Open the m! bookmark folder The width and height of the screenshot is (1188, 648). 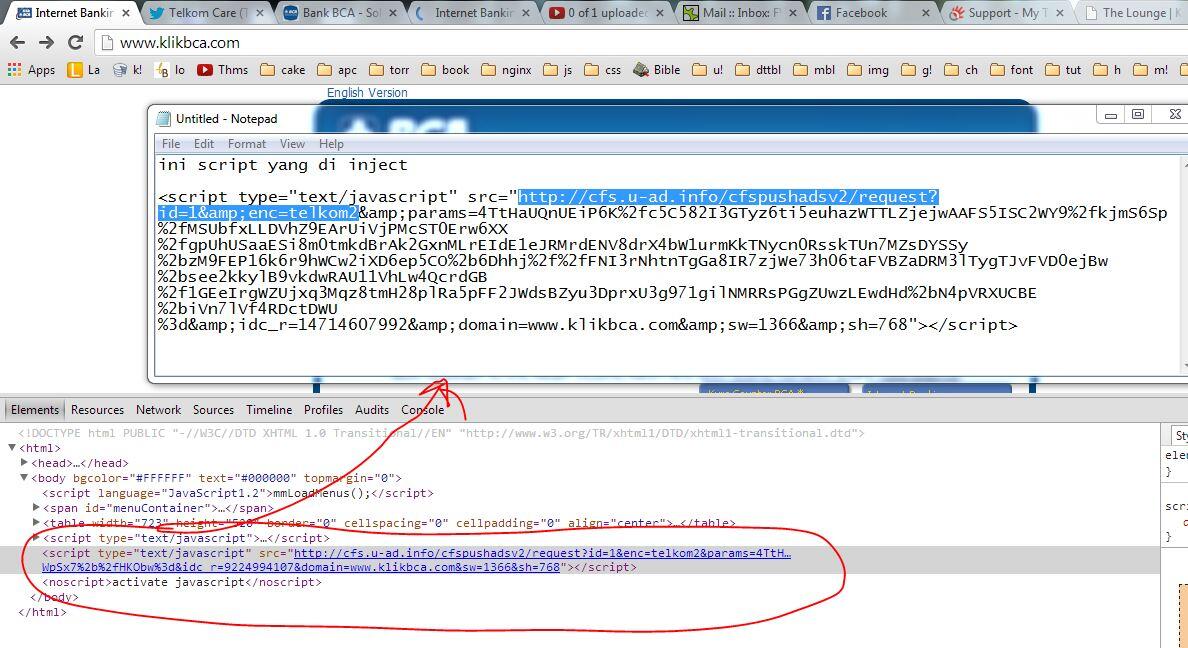pos(1150,70)
